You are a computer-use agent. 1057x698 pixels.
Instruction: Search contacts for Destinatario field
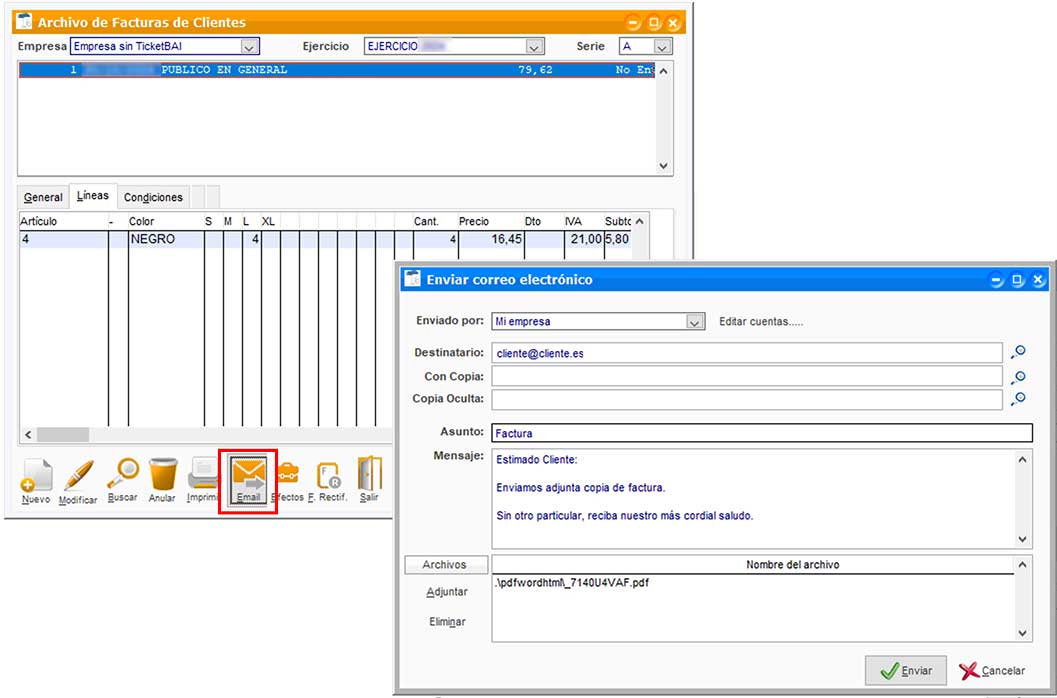tap(1018, 352)
